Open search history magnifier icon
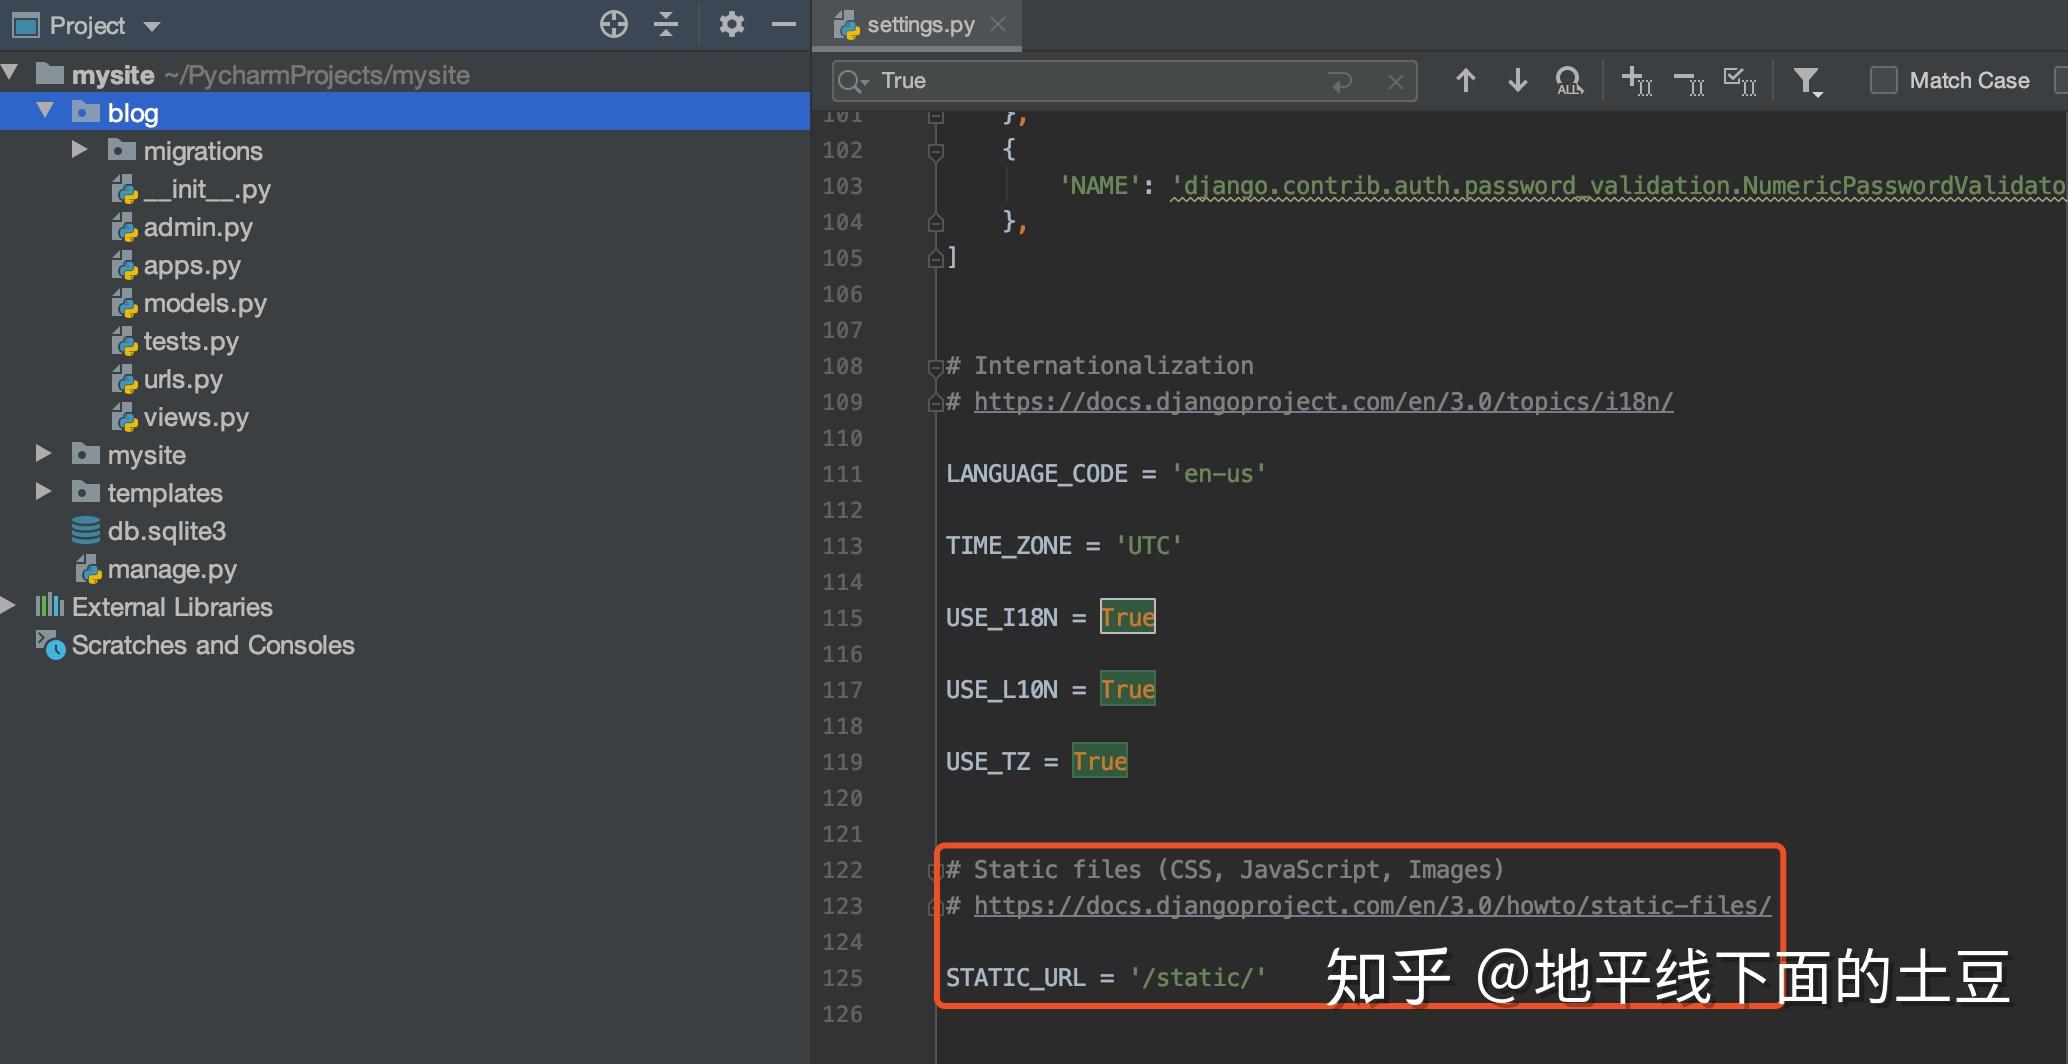 point(853,81)
